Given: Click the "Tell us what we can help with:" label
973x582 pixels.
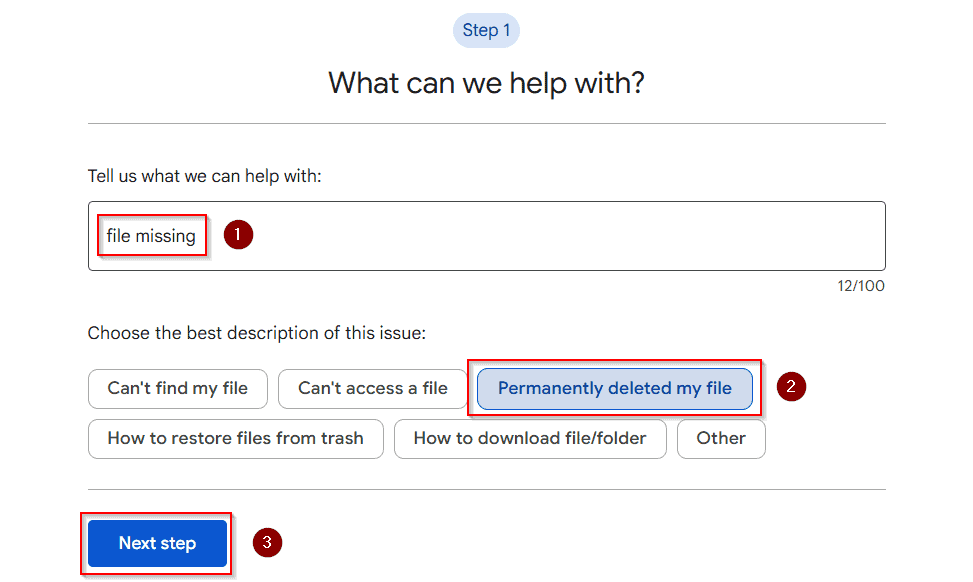Looking at the screenshot, I should pos(204,176).
